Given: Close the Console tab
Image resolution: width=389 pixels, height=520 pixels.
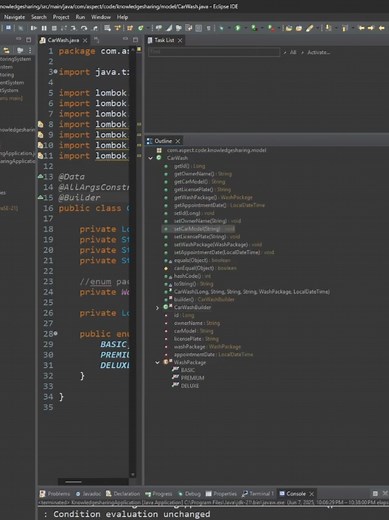Looking at the screenshot, I should (312, 494).
